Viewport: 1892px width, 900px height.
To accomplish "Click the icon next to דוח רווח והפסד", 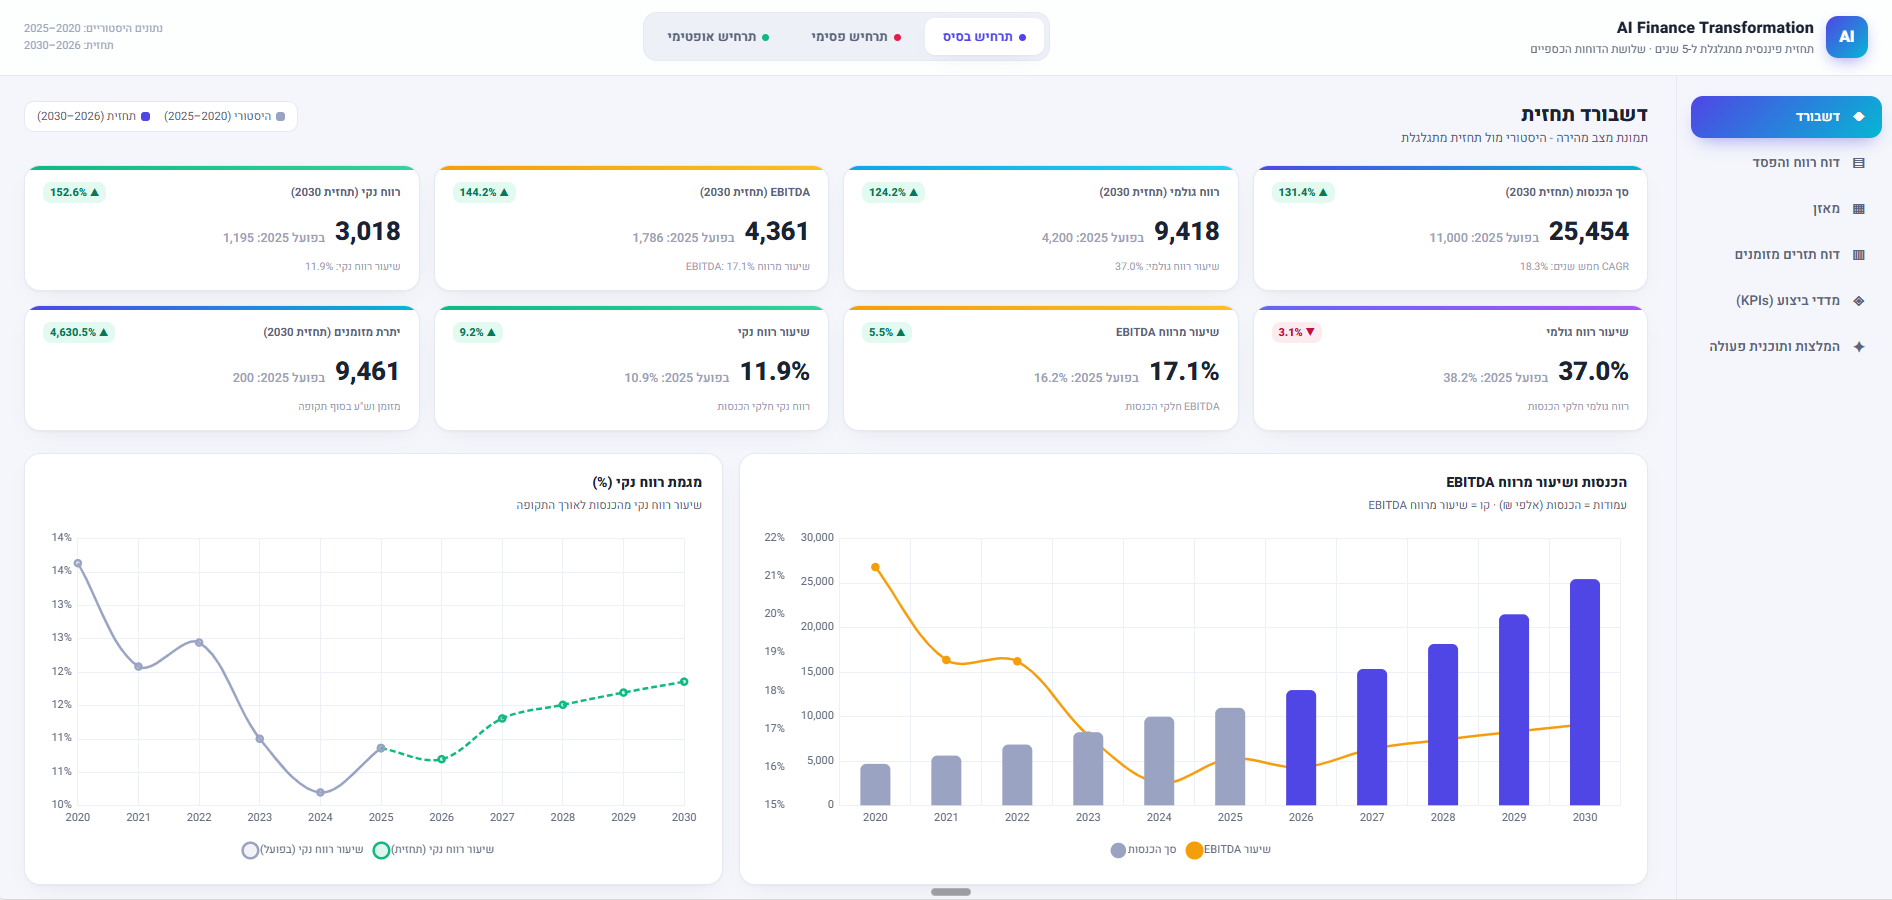I will (1858, 163).
